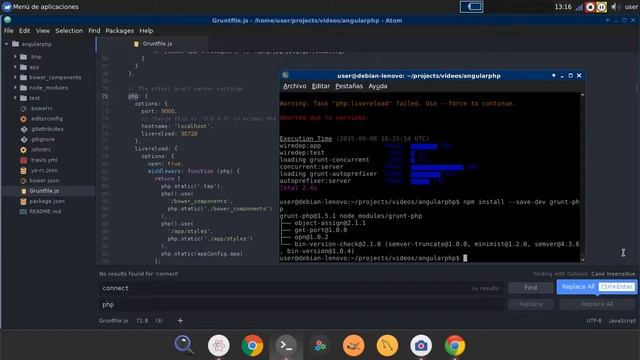Click the yellow feather app icon in dock
This screenshot has width=640, height=360.
point(387,346)
